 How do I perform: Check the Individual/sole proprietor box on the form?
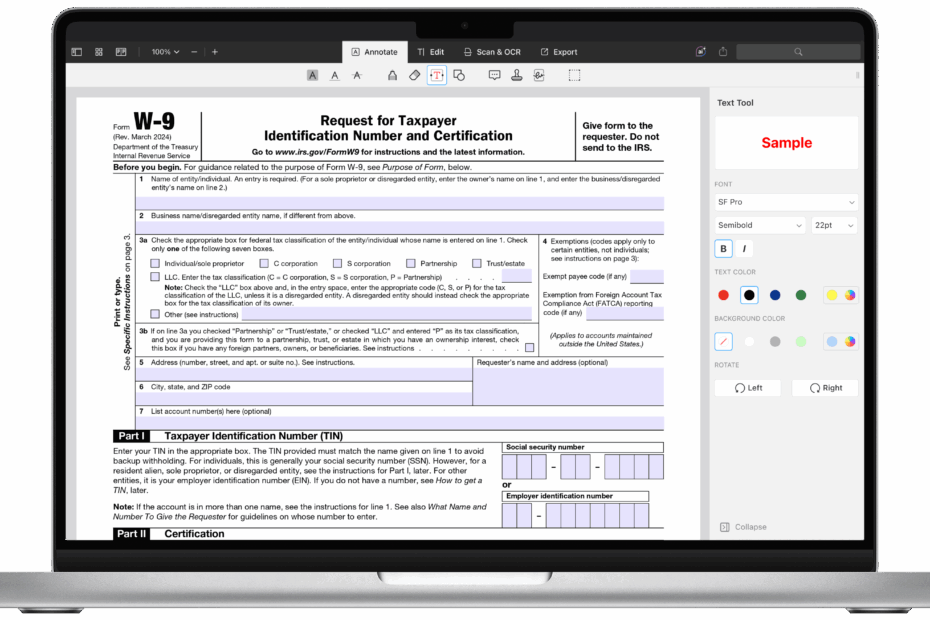(155, 262)
